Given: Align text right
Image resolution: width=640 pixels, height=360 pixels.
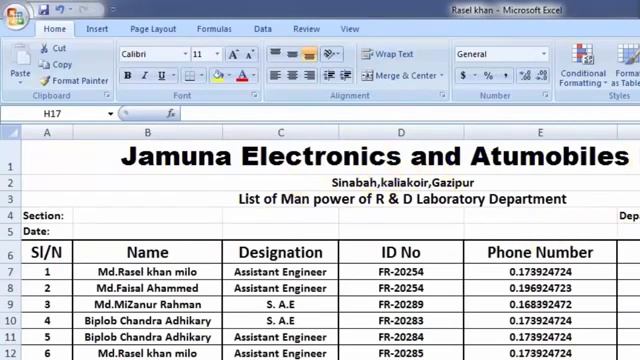Looking at the screenshot, I should pyautogui.click(x=309, y=76).
